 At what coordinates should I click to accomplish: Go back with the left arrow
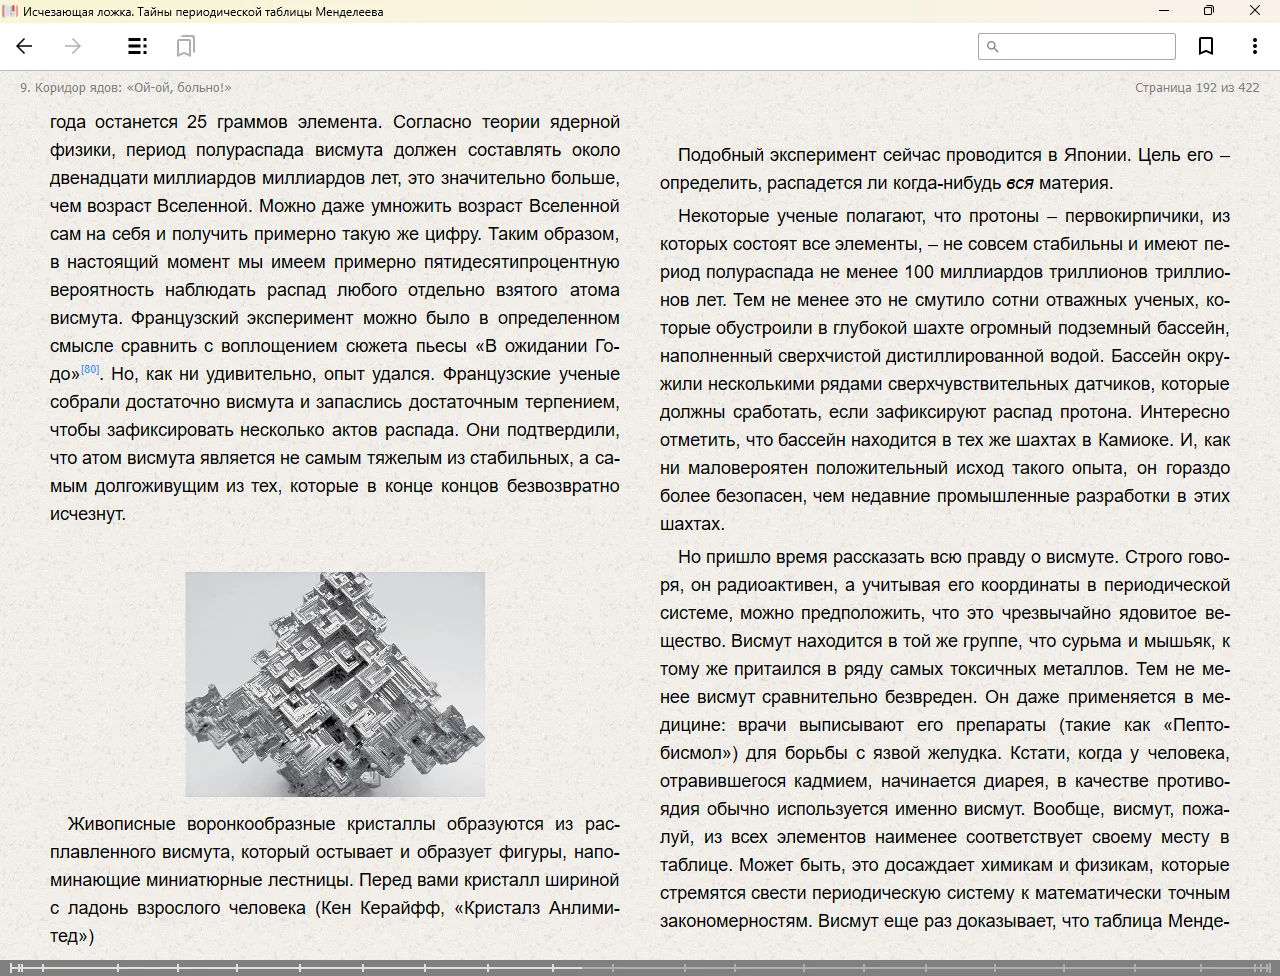(25, 46)
